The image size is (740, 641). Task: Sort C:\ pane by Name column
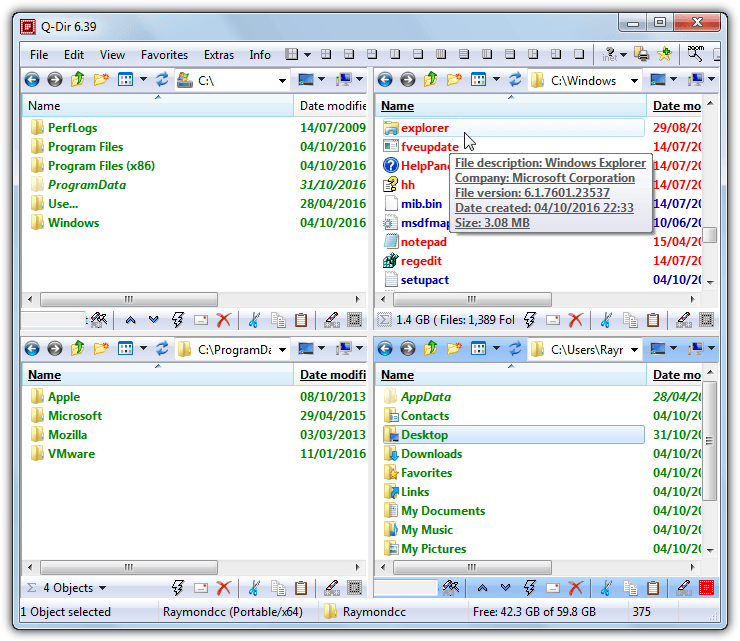point(158,106)
